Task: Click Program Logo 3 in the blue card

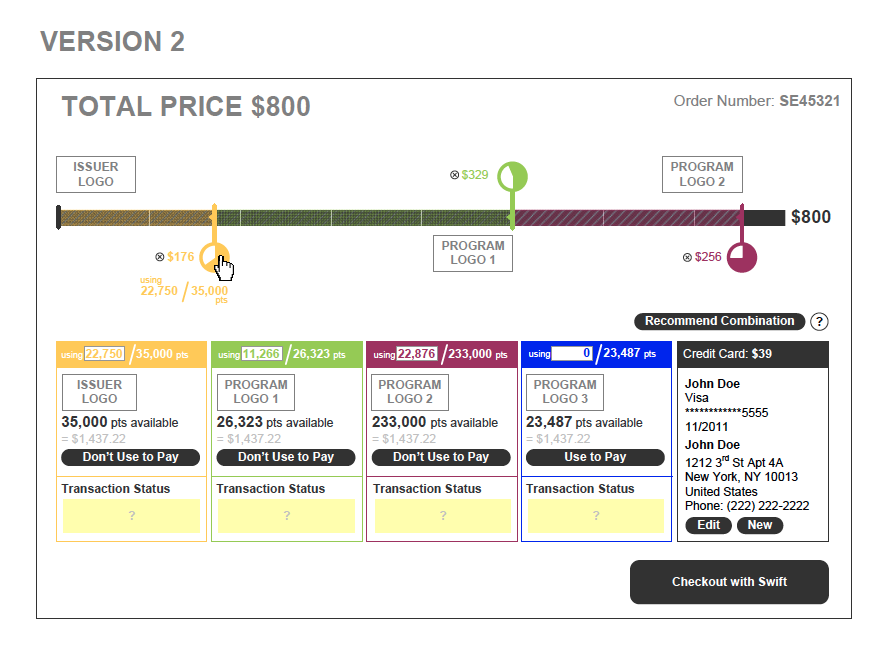Action: coord(565,392)
